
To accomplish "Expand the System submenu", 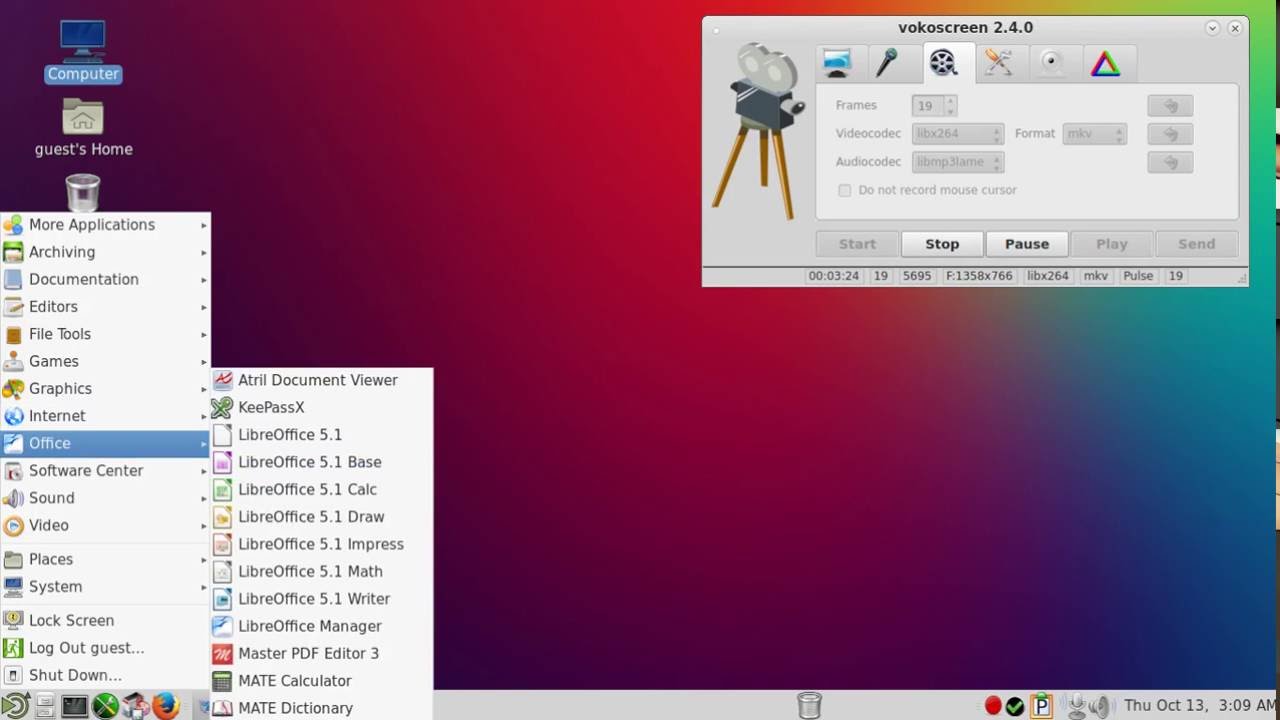I will (105, 586).
